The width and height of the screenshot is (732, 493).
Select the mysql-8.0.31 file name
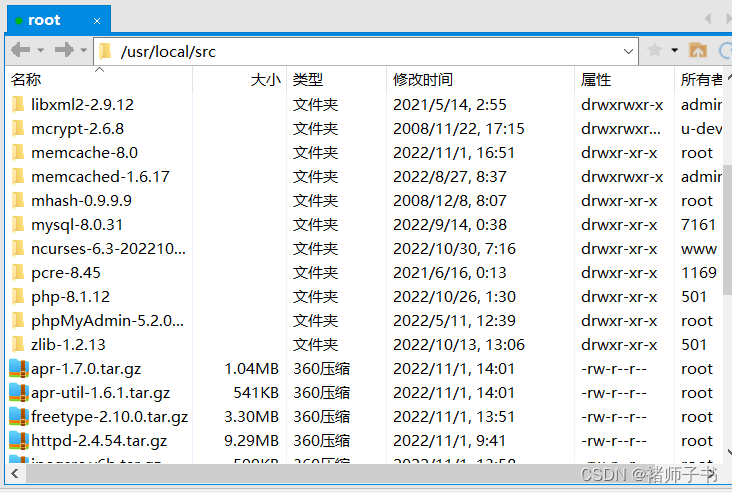click(x=77, y=225)
